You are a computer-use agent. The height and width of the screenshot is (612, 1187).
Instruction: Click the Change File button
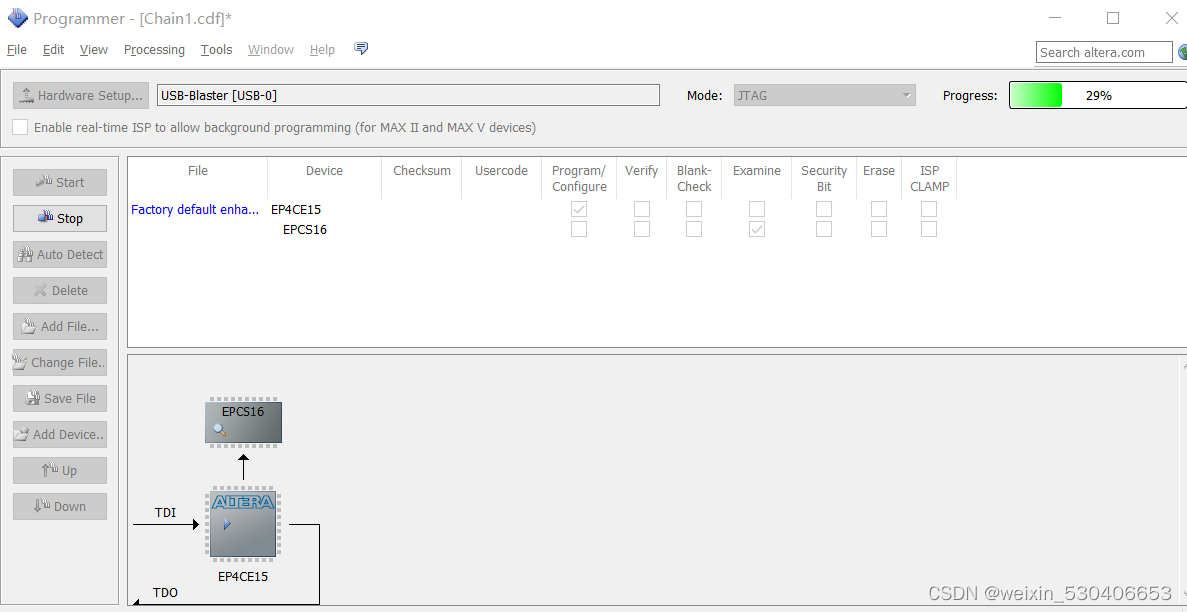pos(60,362)
